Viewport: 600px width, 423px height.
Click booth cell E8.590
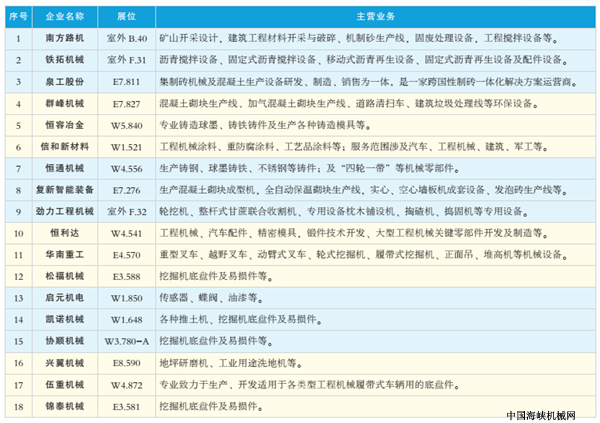point(127,363)
